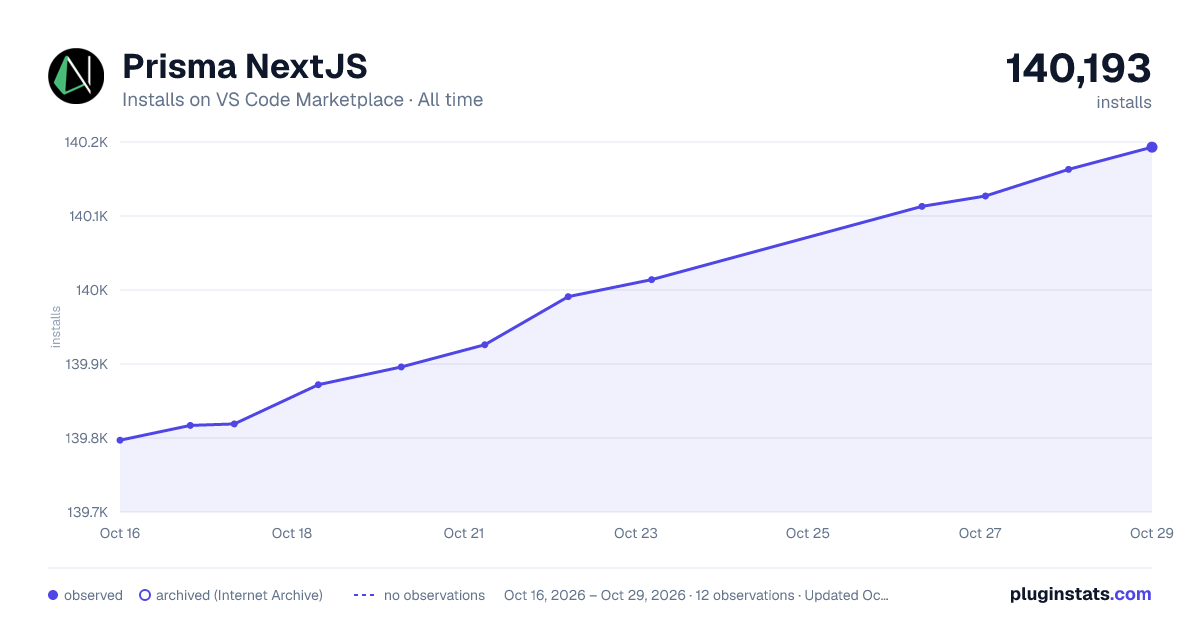
Task: Select the data point just below 140K
Action: 568,296
